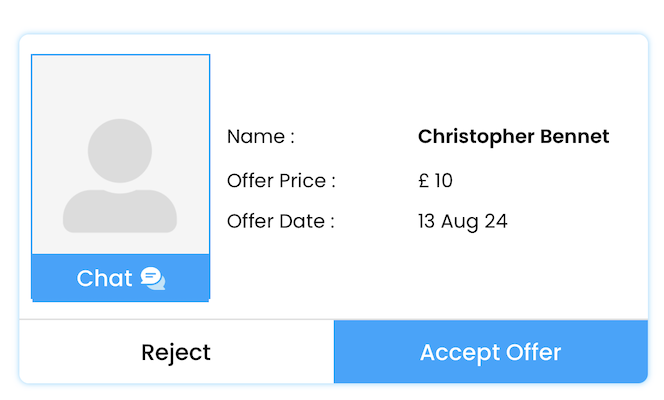This screenshot has width=664, height=400.
Task: Click the chat speech bubble icon
Action: tap(153, 278)
